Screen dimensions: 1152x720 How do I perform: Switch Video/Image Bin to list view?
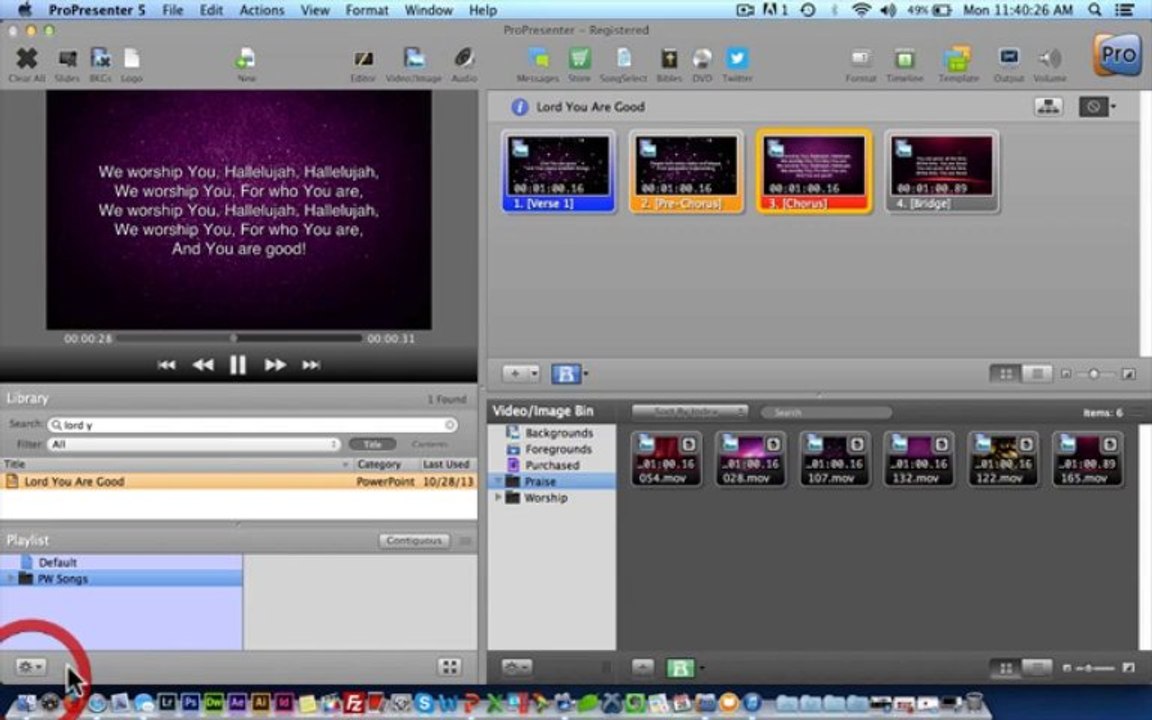click(1037, 668)
